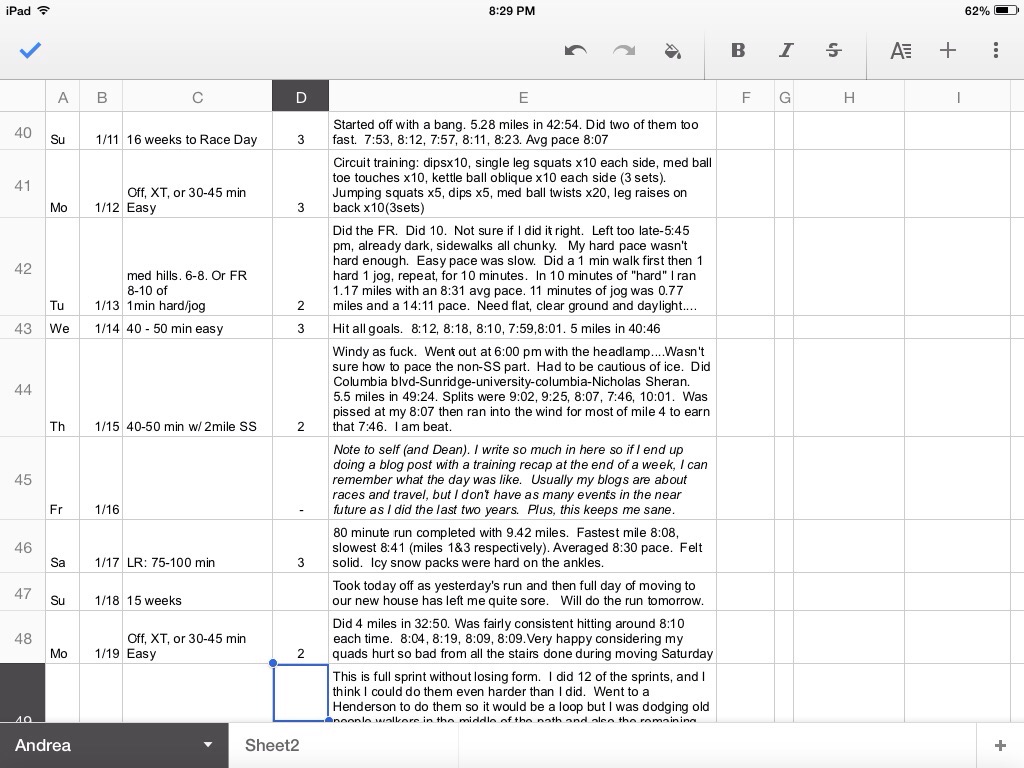Viewport: 1024px width, 768px height.
Task: Tap the plus insert icon in toolbar
Action: pyautogui.click(x=948, y=50)
